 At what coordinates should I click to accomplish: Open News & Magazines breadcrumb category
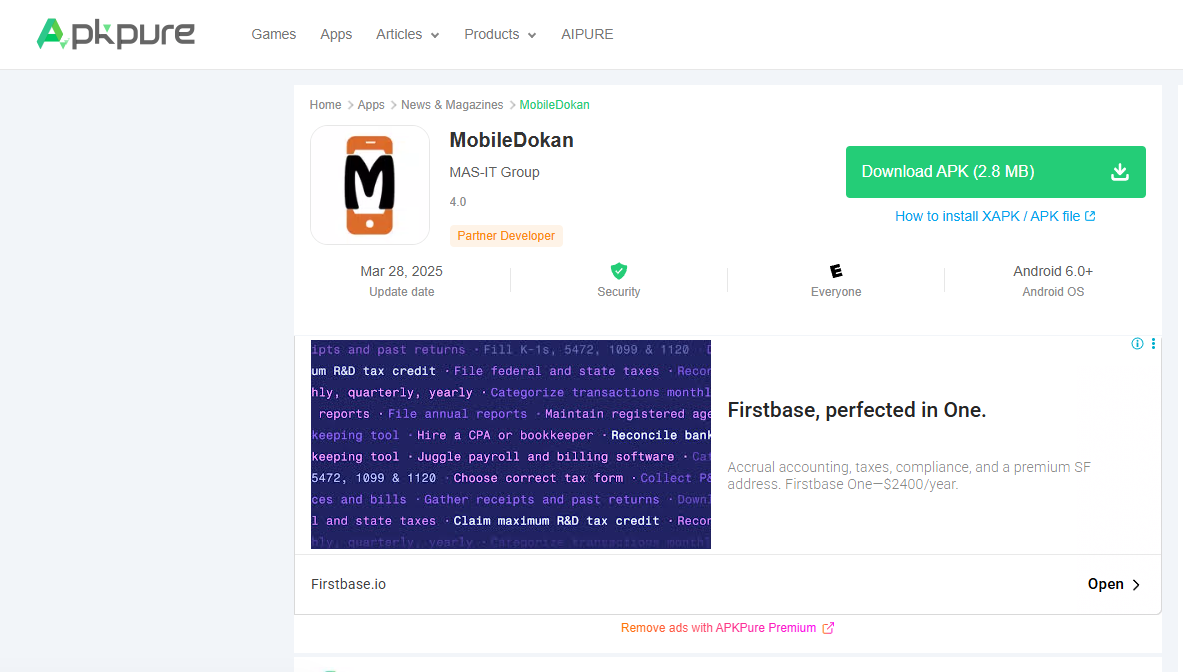452,105
